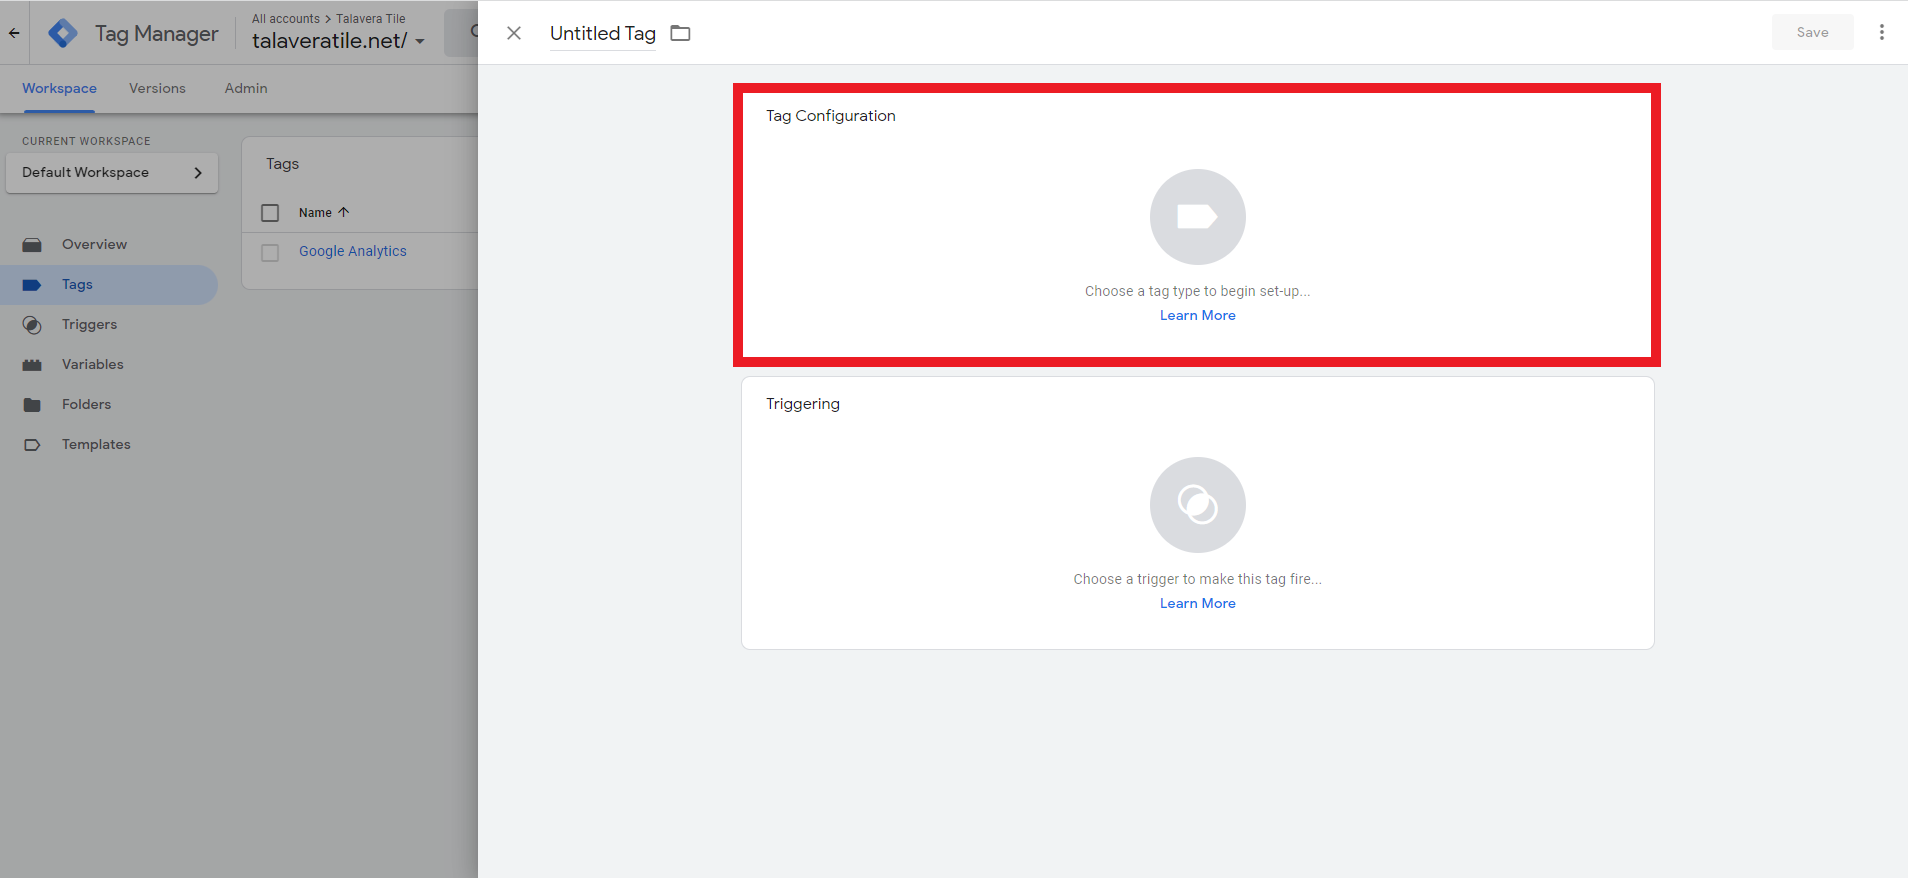This screenshot has height=878, width=1908.
Task: Expand the Default Workspace selector
Action: (x=112, y=173)
